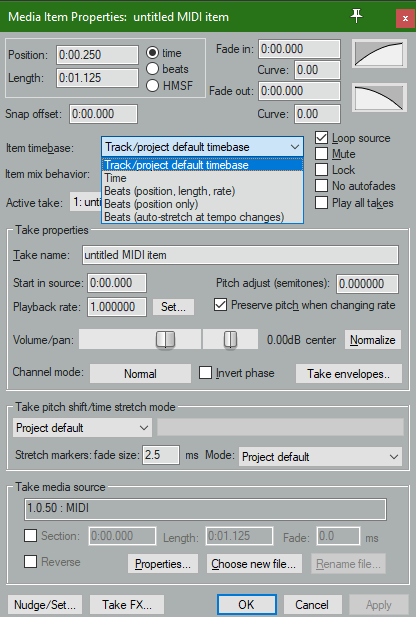416x617 pixels.
Task: Open stretch markers Mode dropdown
Action: [x=320, y=456]
